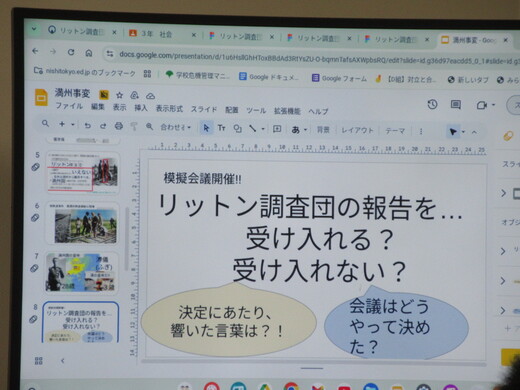This screenshot has height=390, width=520.
Task: Open the 合わせる zoom dropdown
Action: (x=175, y=127)
